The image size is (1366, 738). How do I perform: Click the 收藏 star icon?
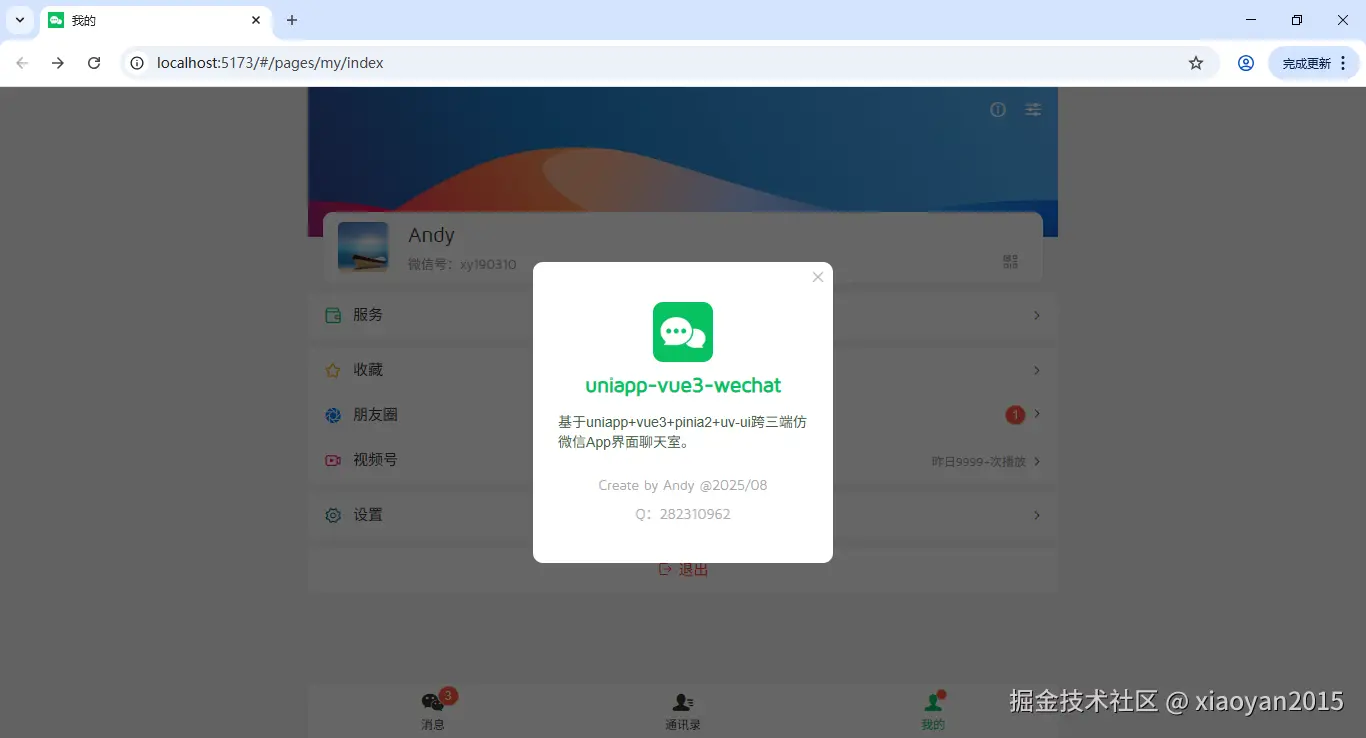click(333, 370)
